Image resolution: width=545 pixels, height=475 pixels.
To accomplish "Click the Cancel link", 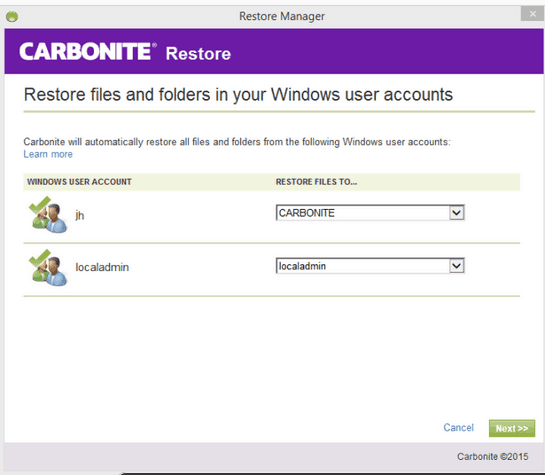I will coord(458,427).
